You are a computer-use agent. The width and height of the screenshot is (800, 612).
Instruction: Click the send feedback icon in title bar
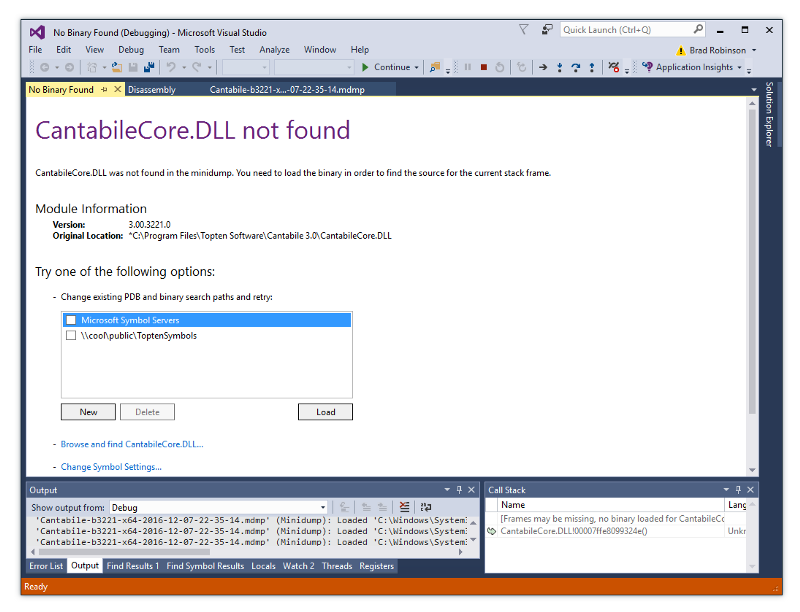pos(547,30)
